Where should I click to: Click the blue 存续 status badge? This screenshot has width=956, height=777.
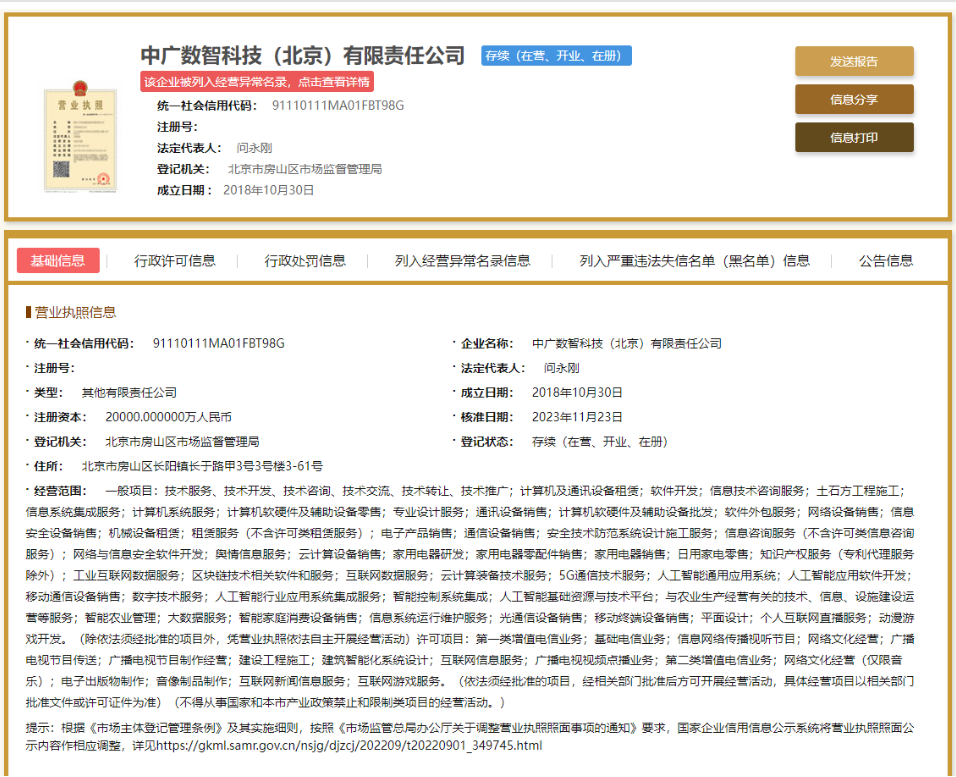click(555, 56)
